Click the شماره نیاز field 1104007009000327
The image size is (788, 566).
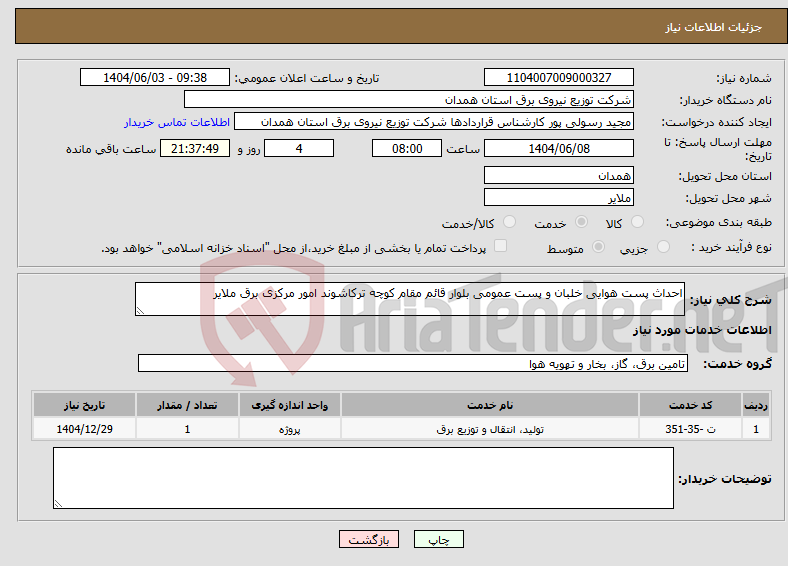pos(558,77)
